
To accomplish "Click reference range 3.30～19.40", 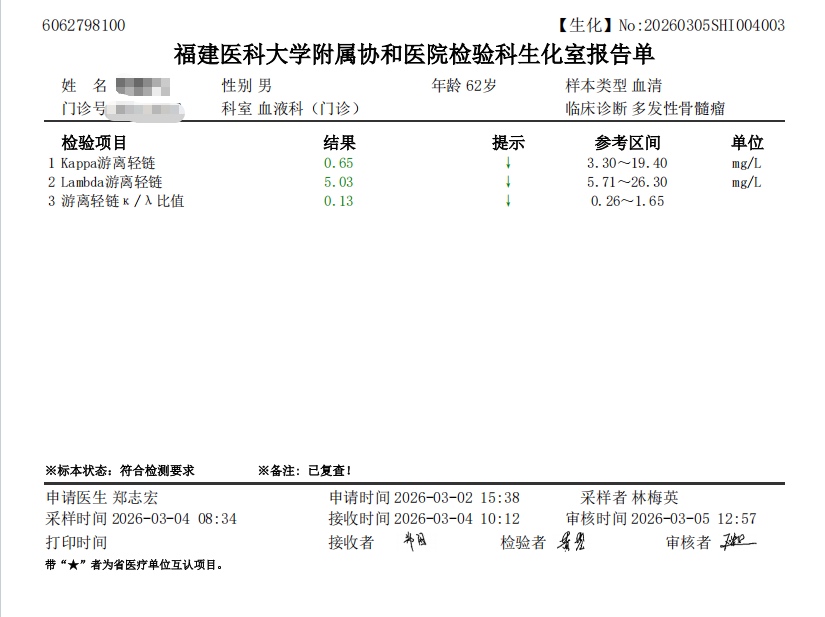I will coord(627,163).
